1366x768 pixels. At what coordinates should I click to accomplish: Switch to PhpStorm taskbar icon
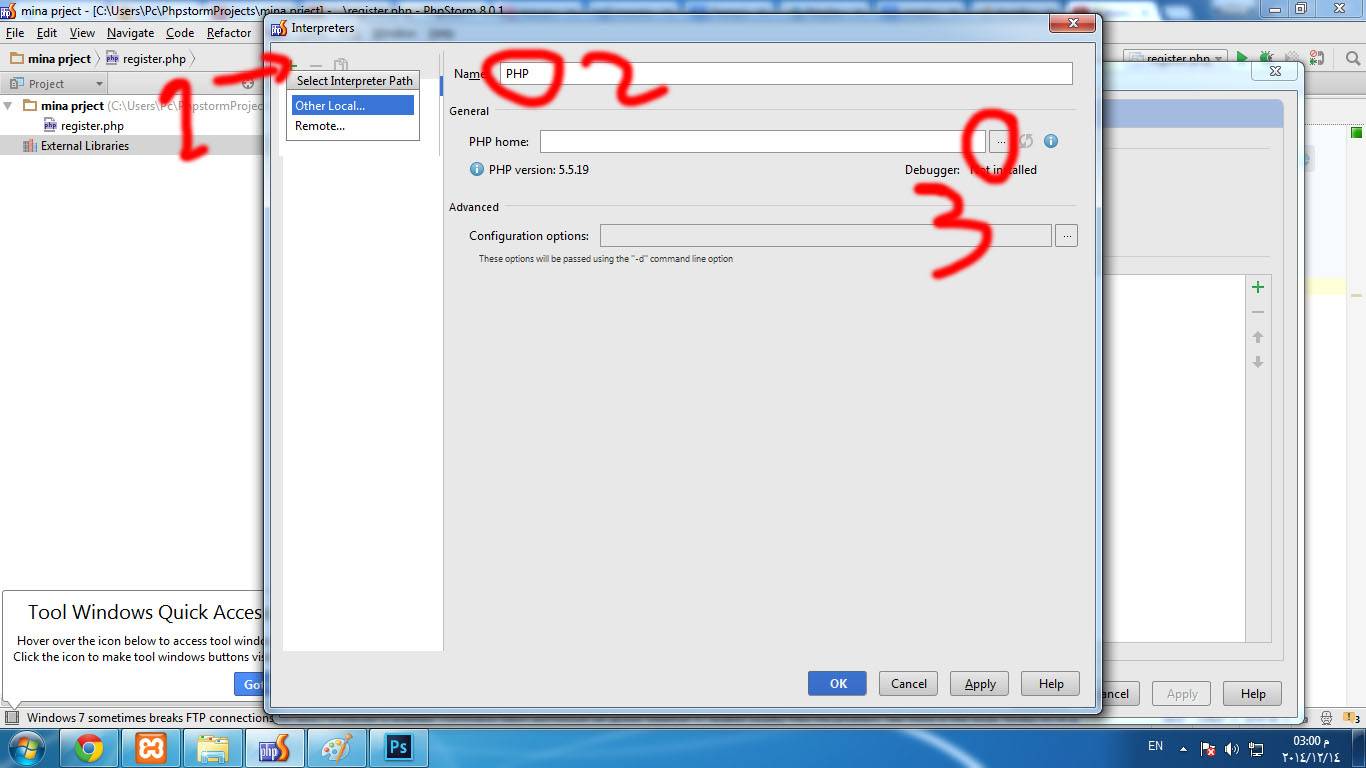(x=275, y=748)
